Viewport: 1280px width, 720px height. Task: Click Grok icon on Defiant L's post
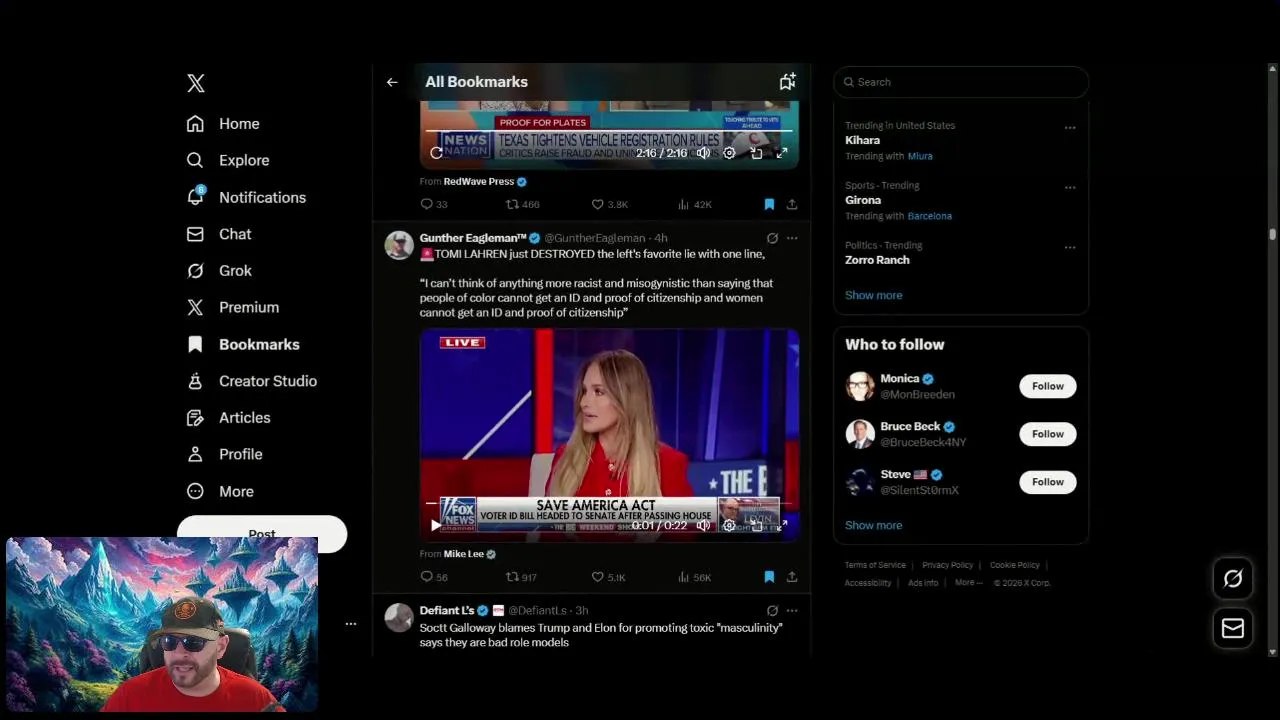coord(772,610)
